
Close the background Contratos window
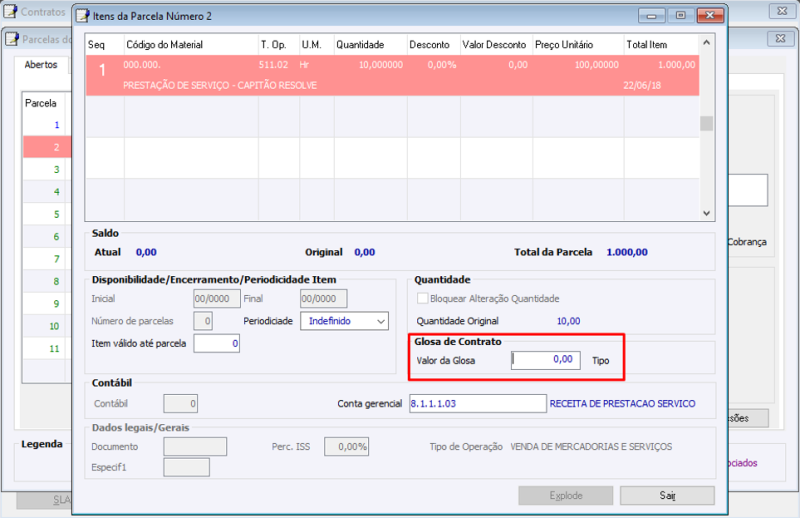coord(782,11)
